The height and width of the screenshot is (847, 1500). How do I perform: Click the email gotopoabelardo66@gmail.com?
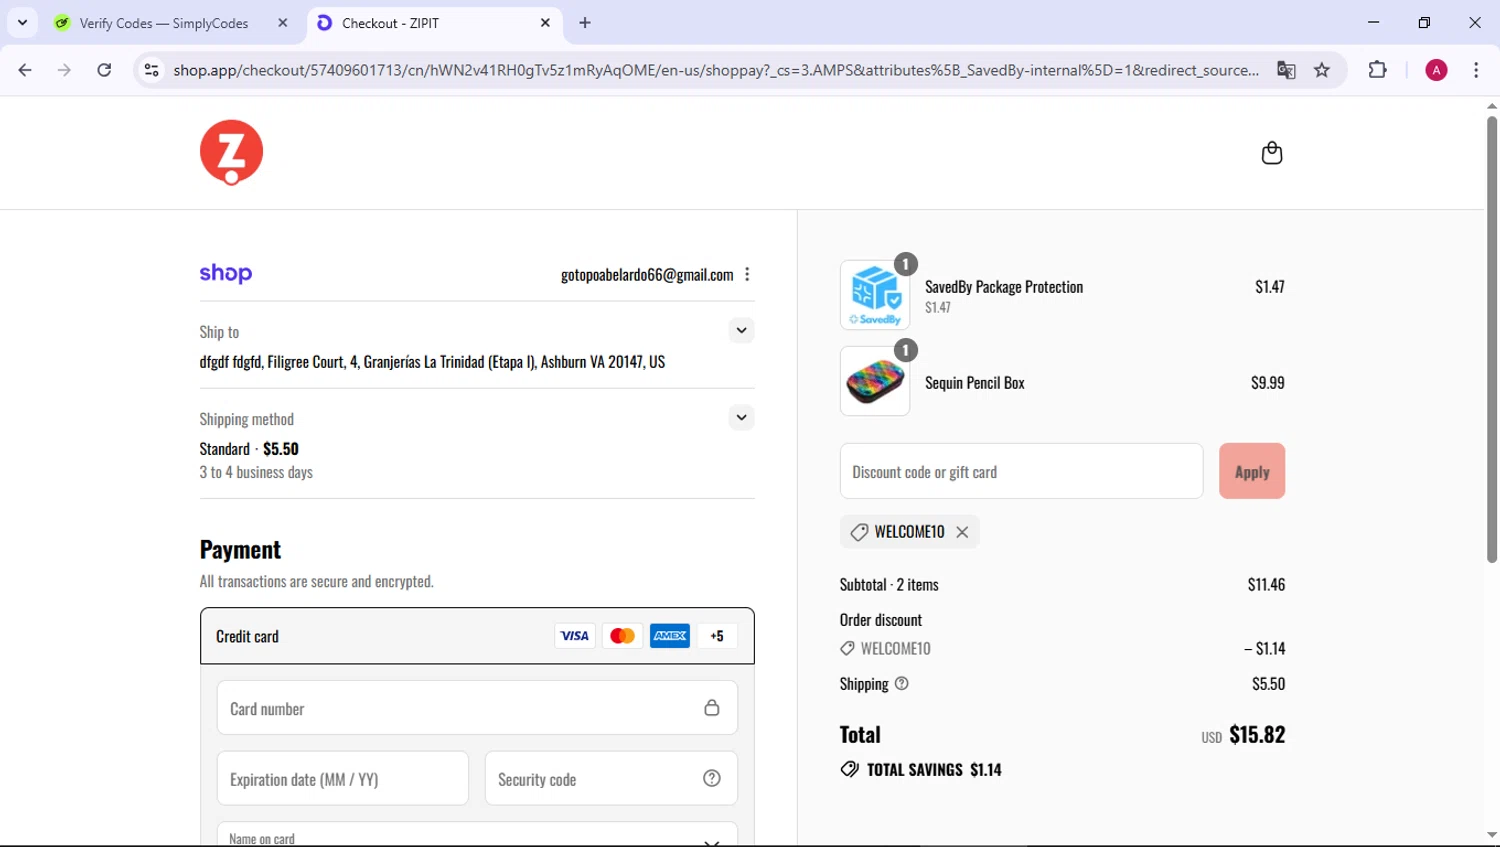[x=647, y=274]
